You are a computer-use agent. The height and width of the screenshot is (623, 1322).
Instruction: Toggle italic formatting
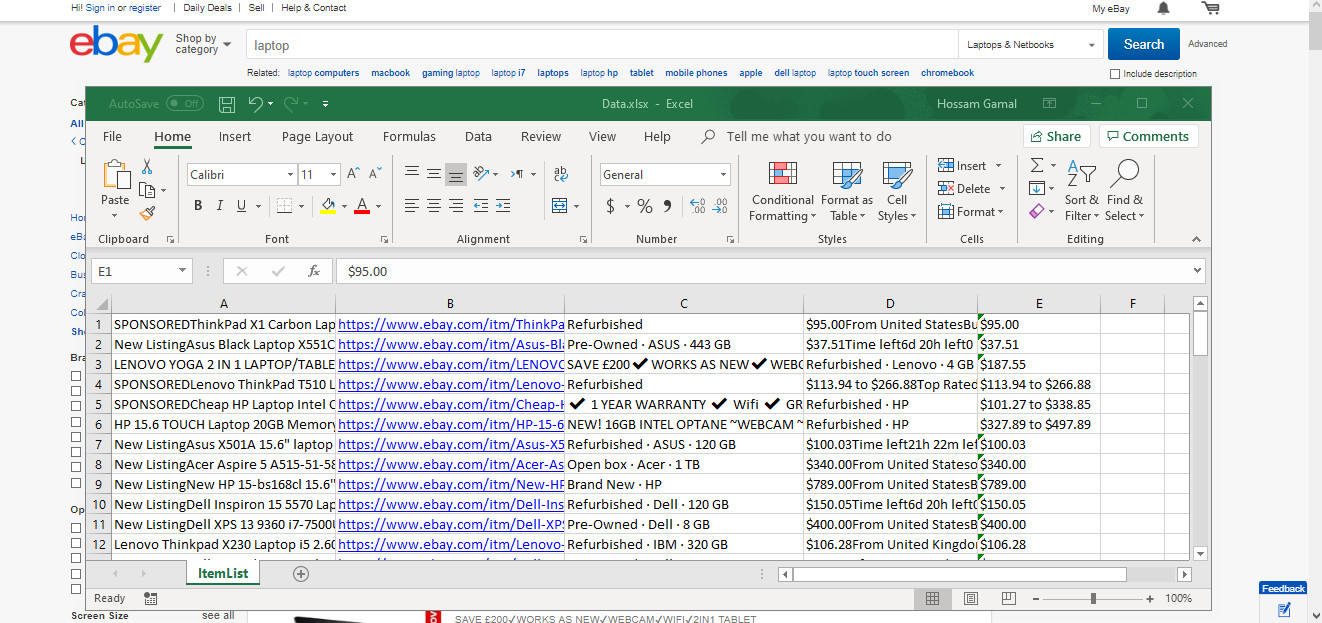(x=218, y=205)
